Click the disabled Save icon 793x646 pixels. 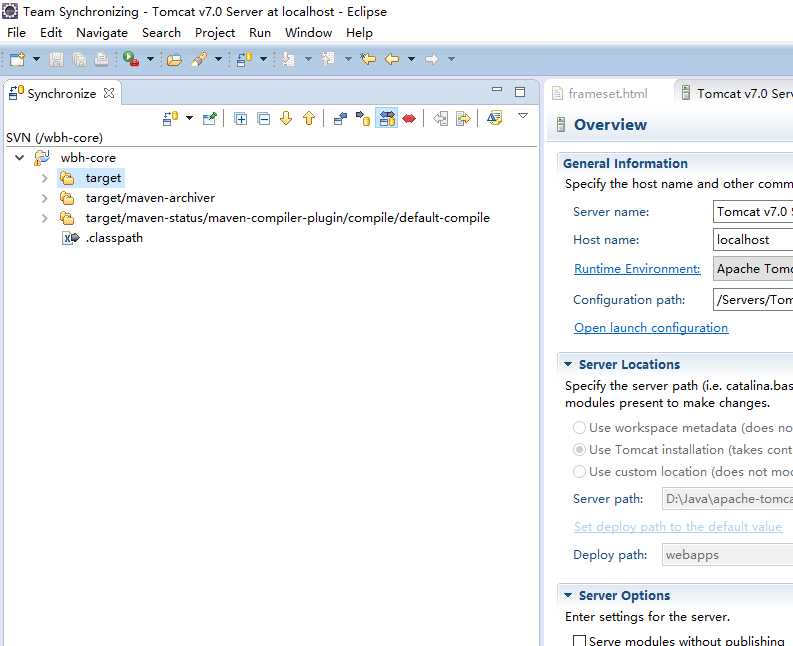click(x=56, y=59)
